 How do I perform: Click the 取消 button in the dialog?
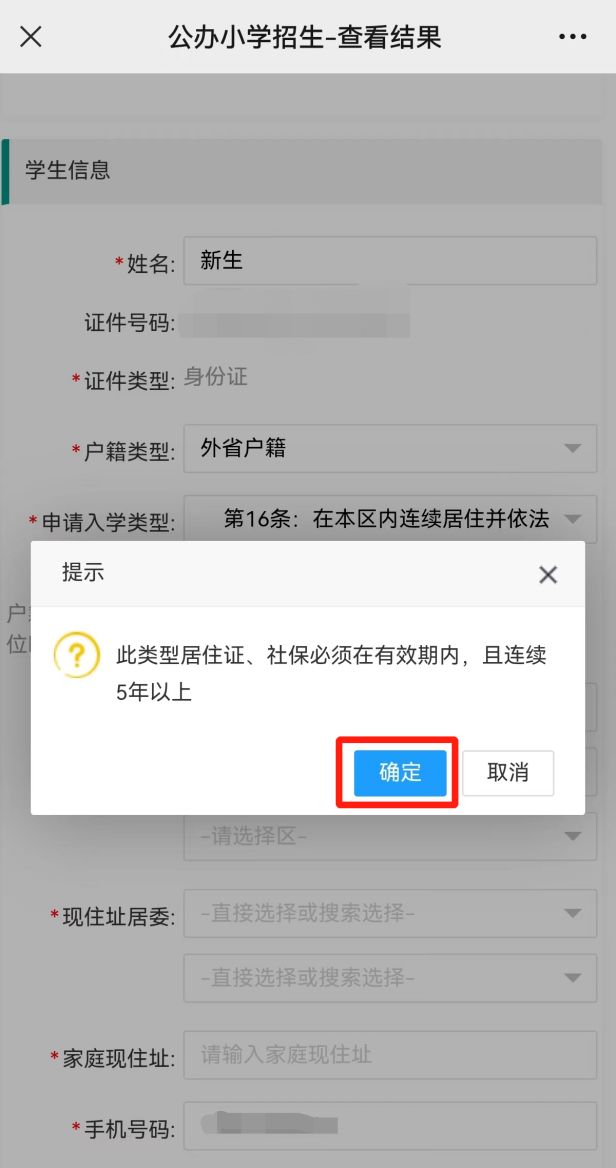(508, 772)
